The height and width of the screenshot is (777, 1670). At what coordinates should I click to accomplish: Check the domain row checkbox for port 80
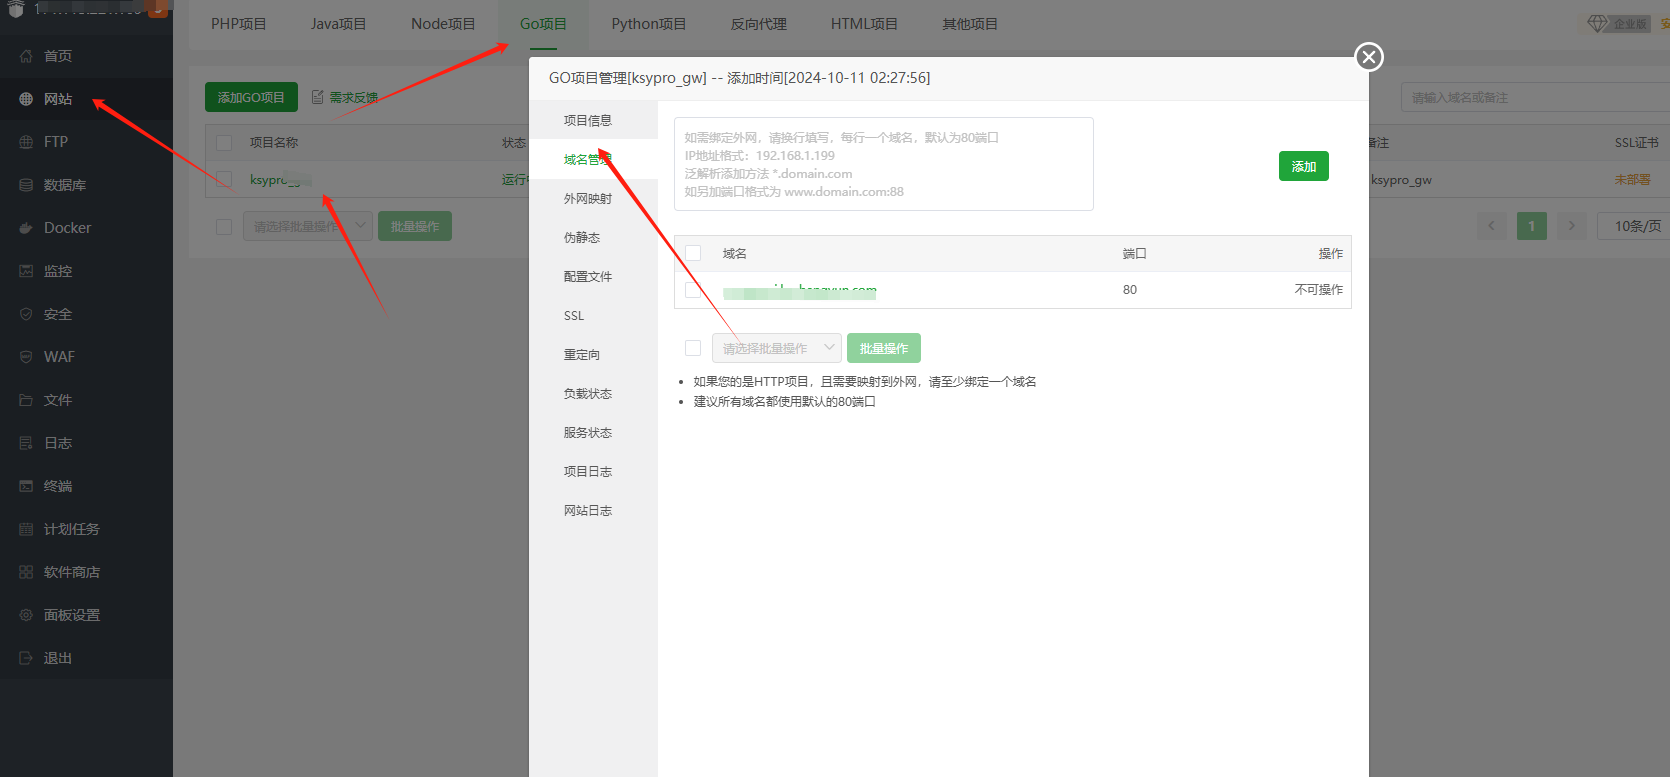(693, 290)
